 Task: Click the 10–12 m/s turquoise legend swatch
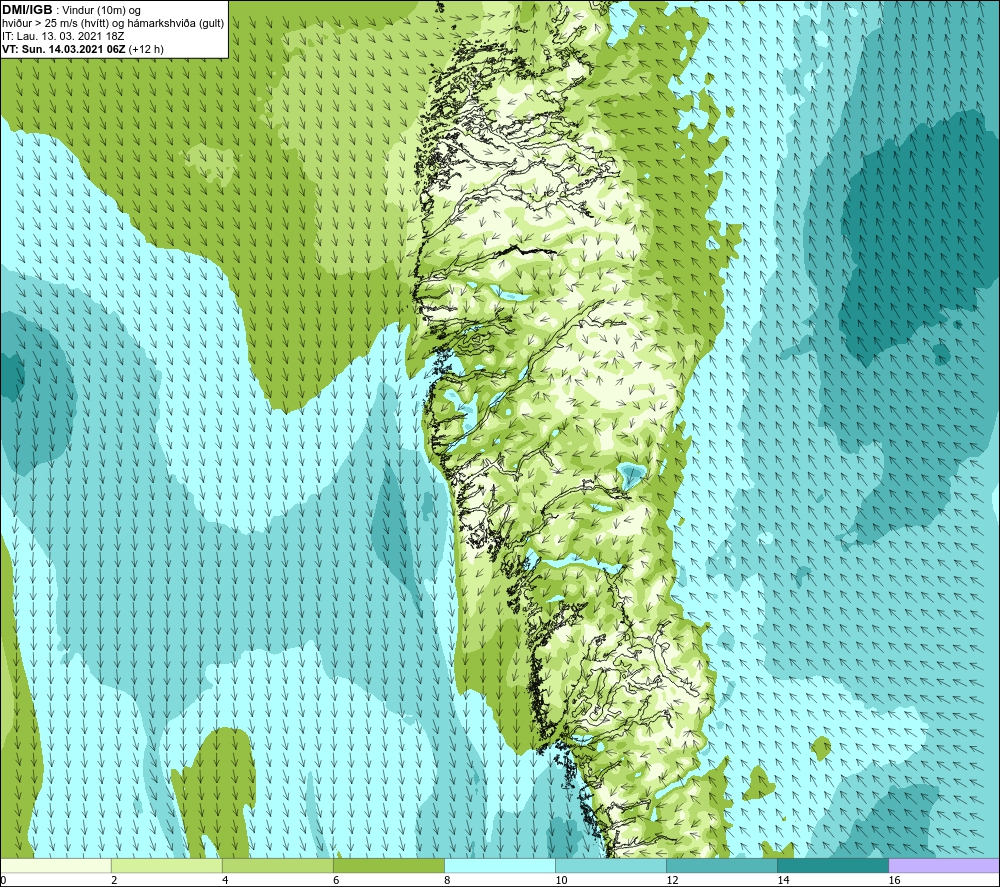coord(611,865)
